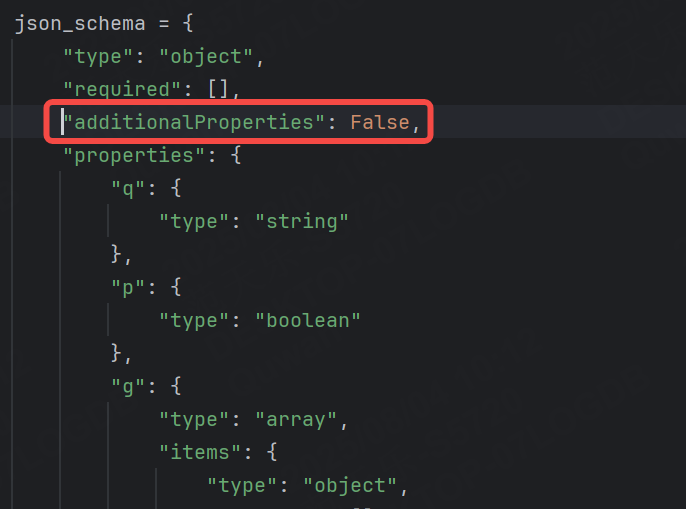Click the "additionalProperties" key
Viewport: 686px width, 509px height.
click(194, 122)
